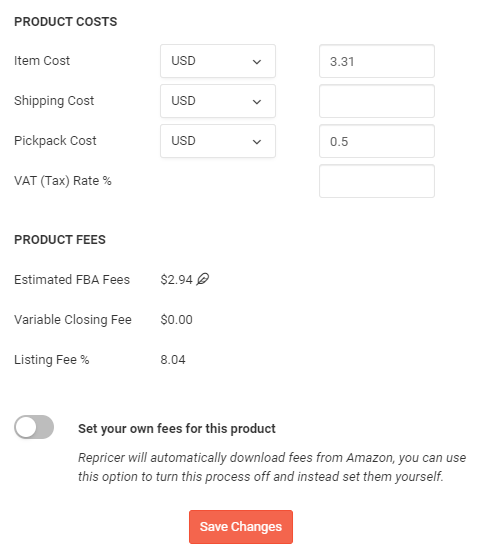485x555 pixels.
Task: Click the Estimated FBA Fees label
Action: coord(72,280)
